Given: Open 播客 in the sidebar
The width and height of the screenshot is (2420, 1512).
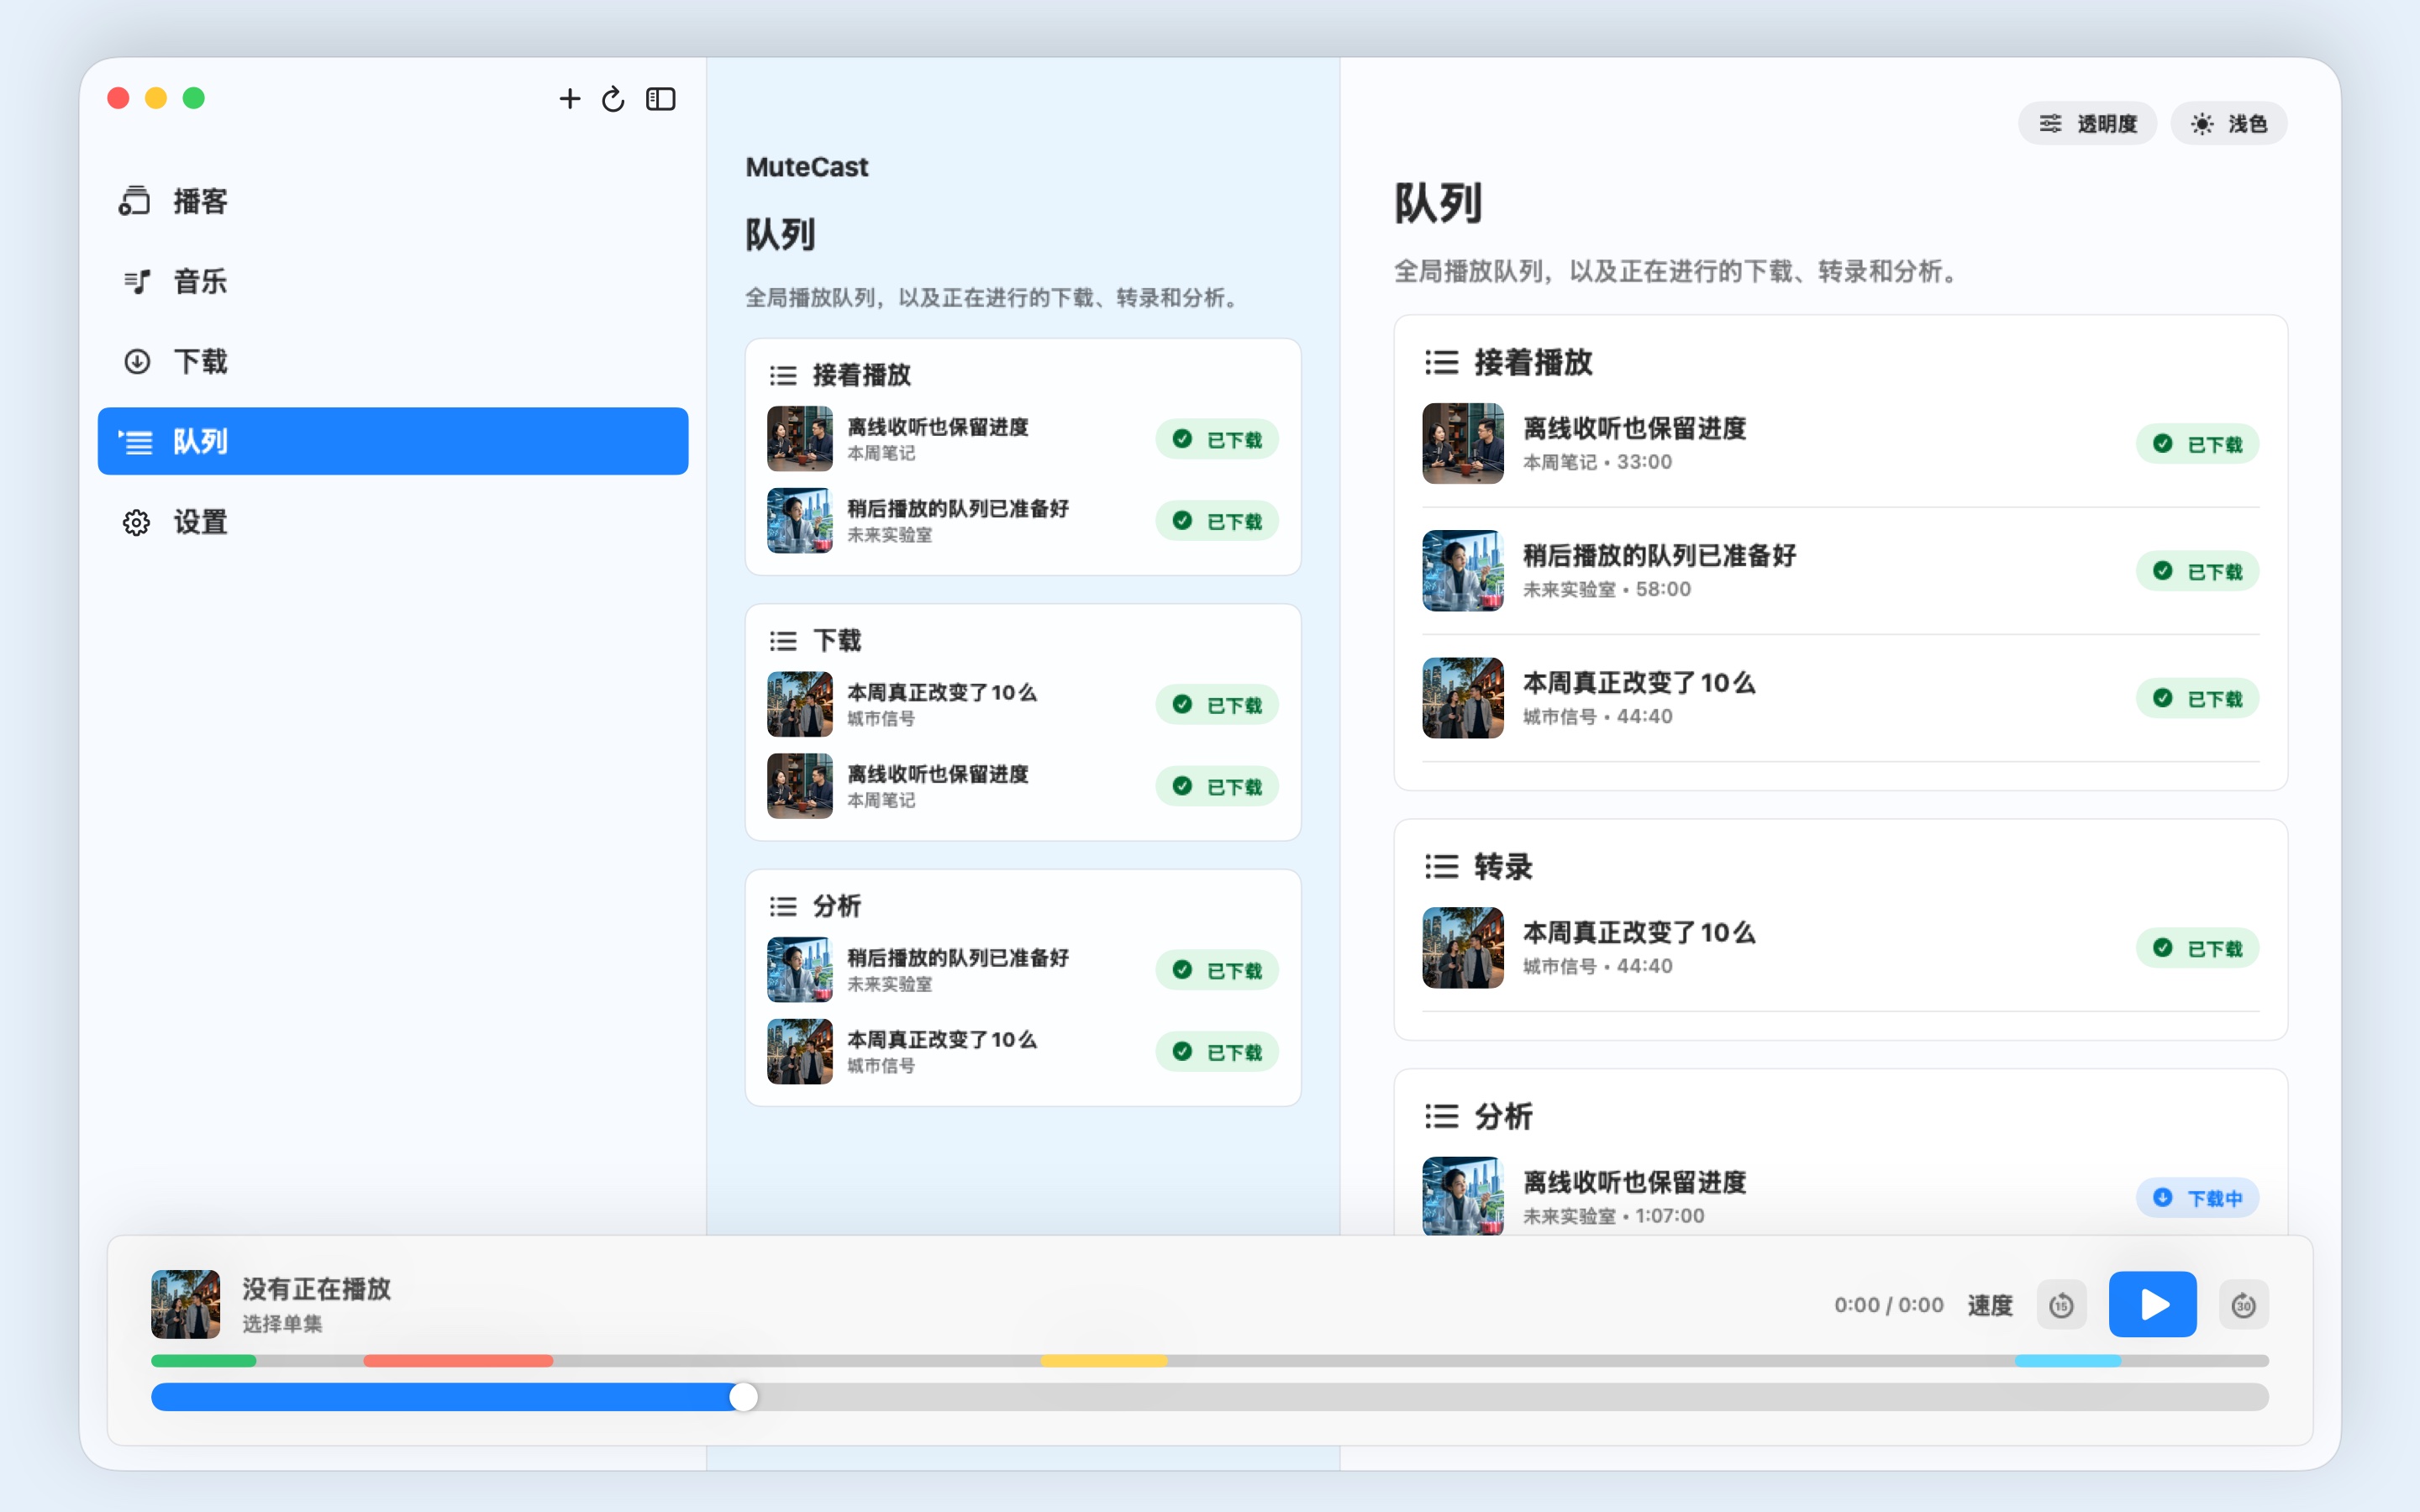Looking at the screenshot, I should tap(393, 201).
